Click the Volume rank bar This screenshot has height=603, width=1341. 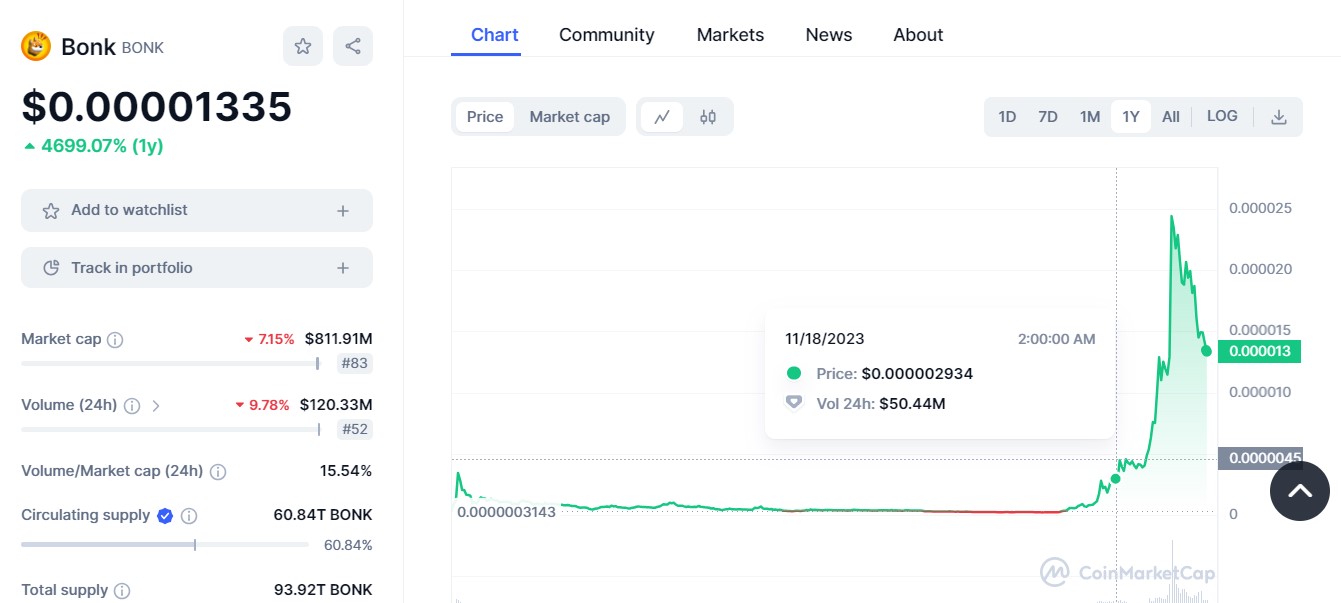(171, 429)
